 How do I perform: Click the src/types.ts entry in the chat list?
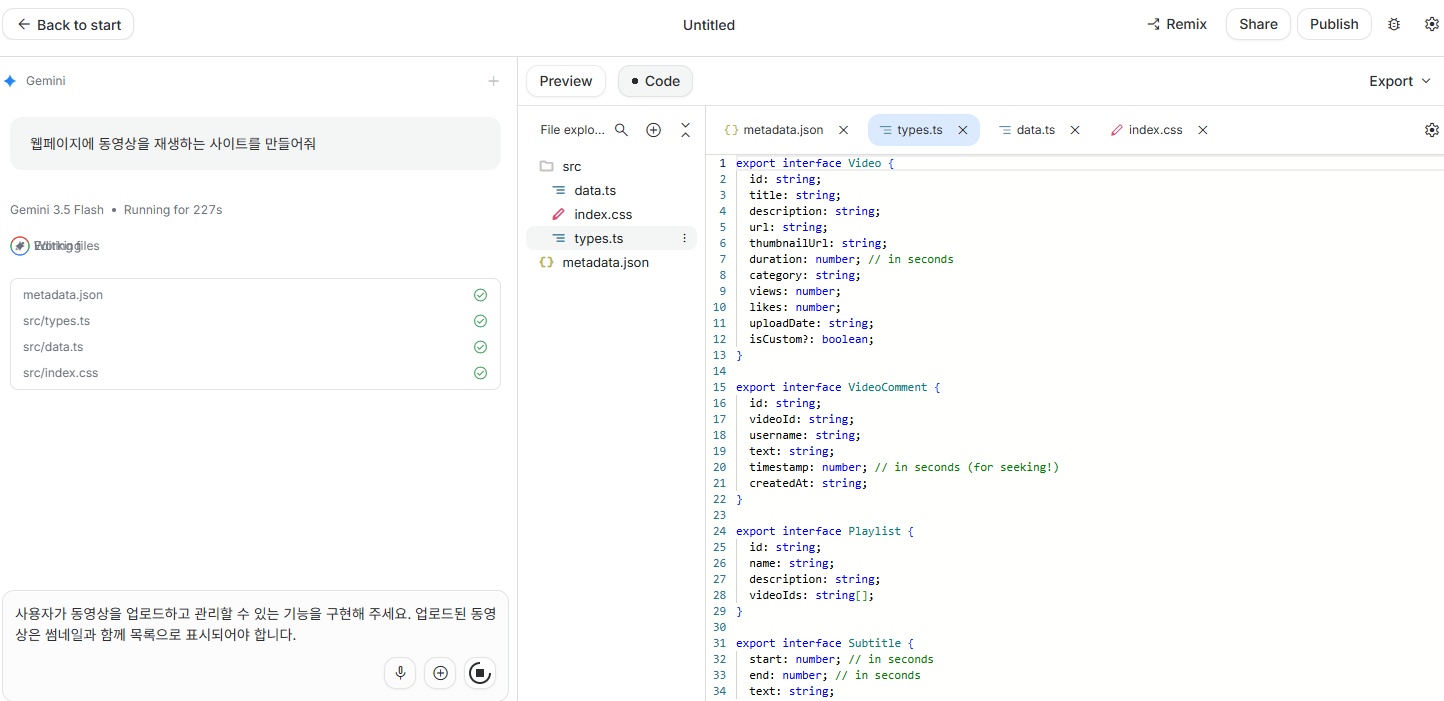57,321
